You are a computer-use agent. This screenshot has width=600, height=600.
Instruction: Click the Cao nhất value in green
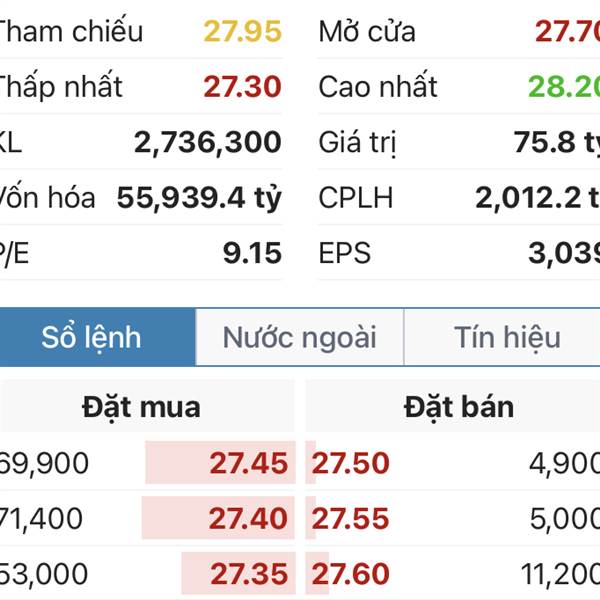[564, 86]
